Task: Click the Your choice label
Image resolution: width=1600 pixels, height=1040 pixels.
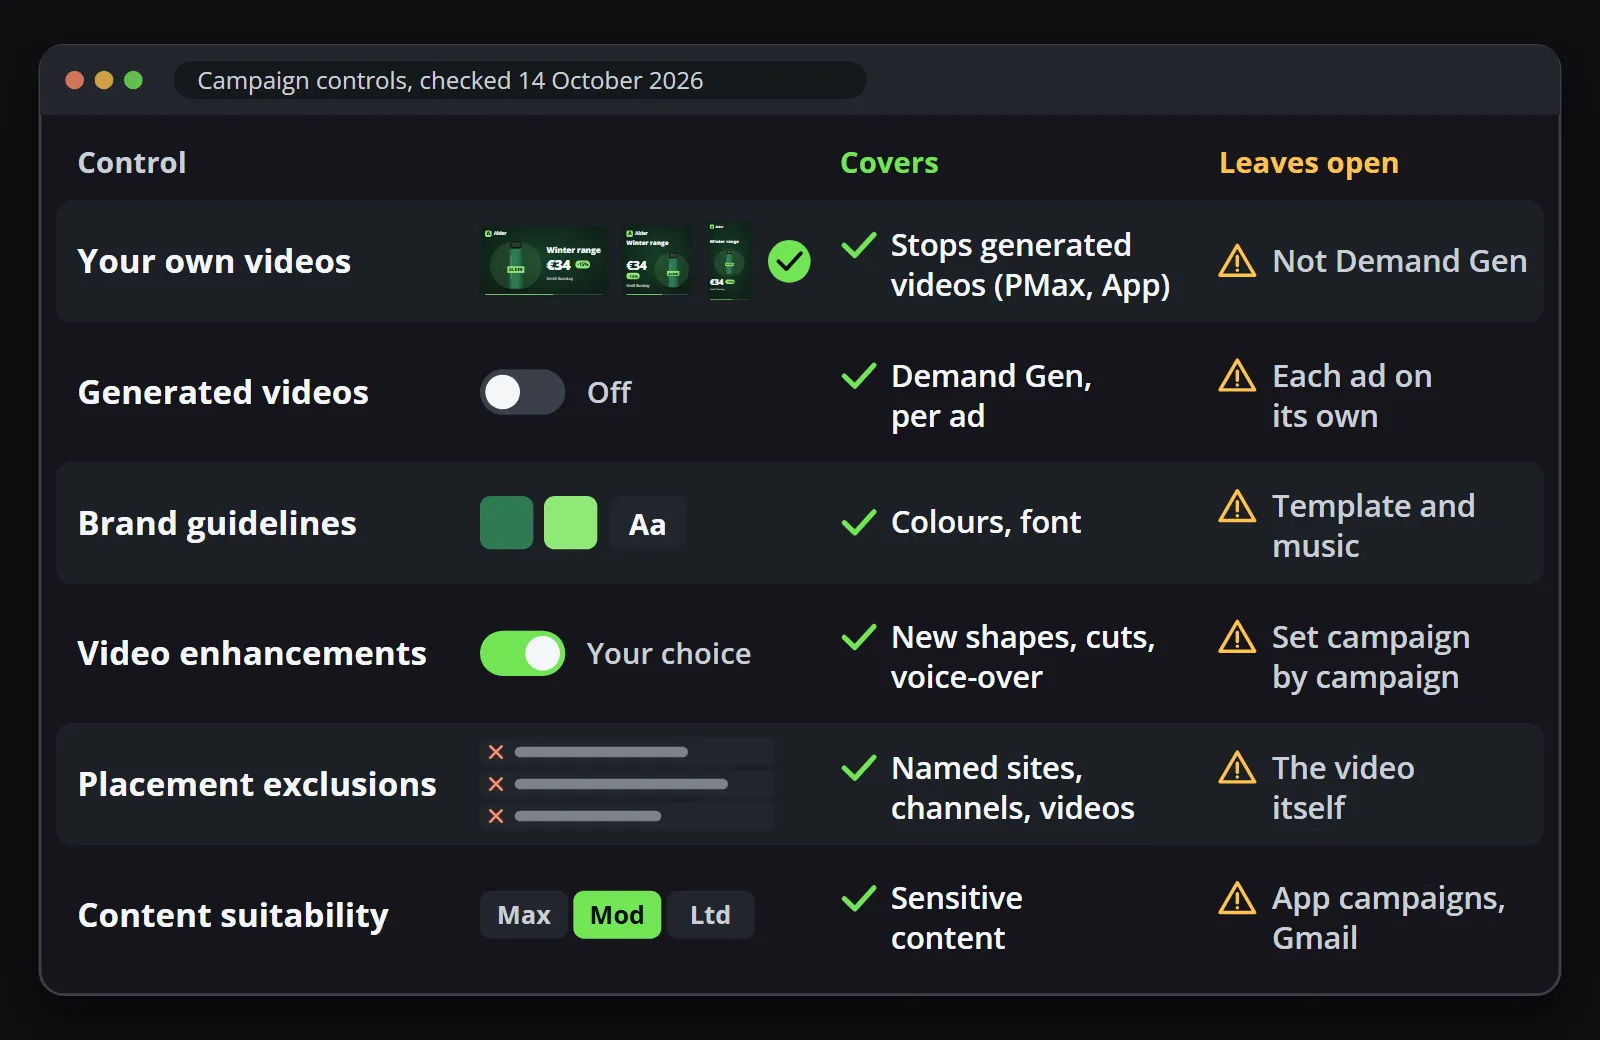Action: pyautogui.click(x=669, y=654)
